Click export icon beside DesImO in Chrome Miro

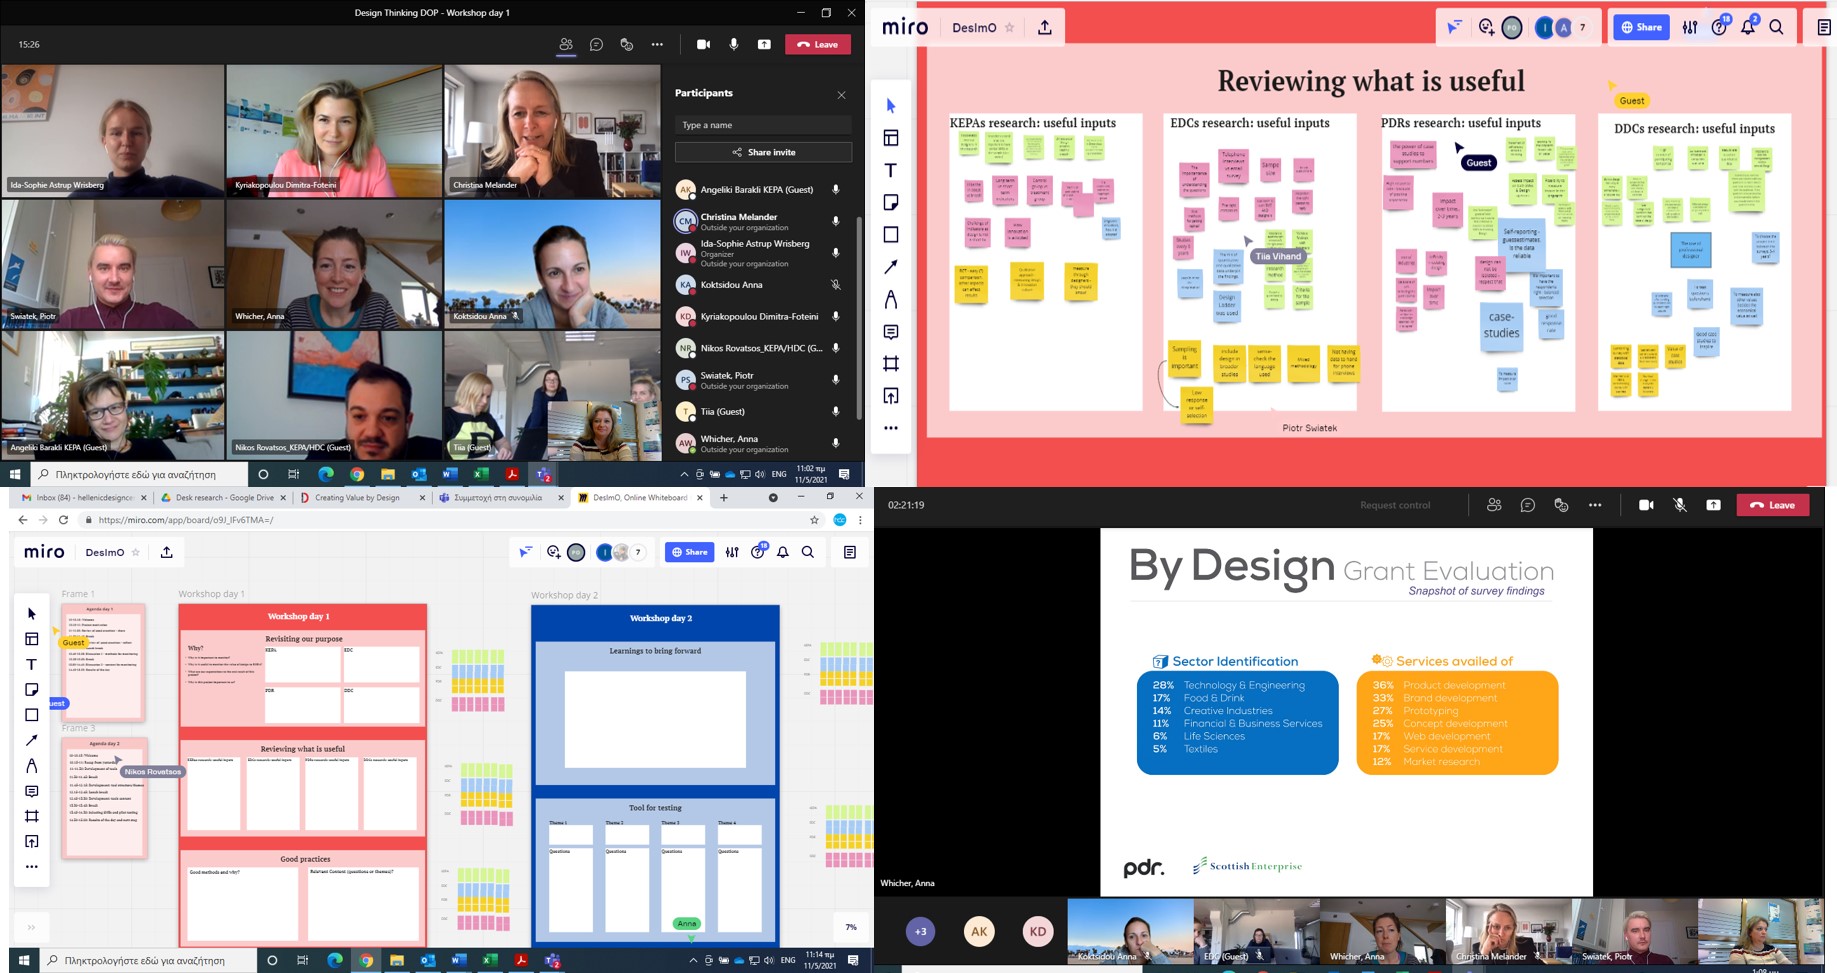point(167,552)
